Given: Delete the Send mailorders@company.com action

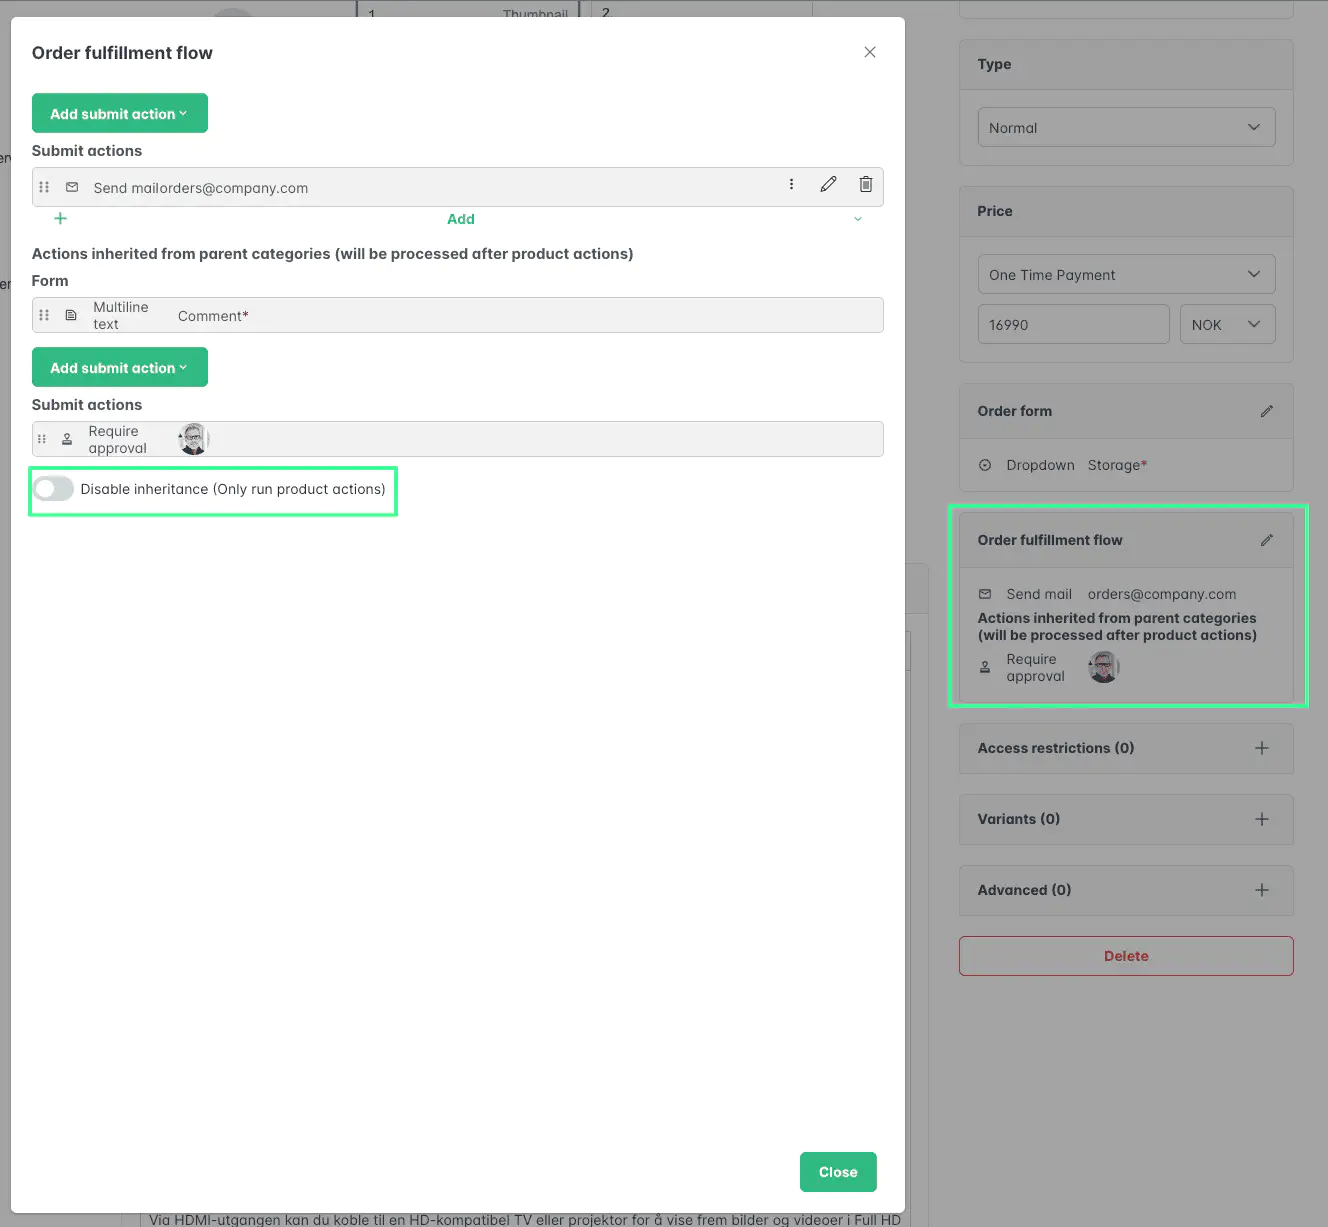Looking at the screenshot, I should [866, 185].
